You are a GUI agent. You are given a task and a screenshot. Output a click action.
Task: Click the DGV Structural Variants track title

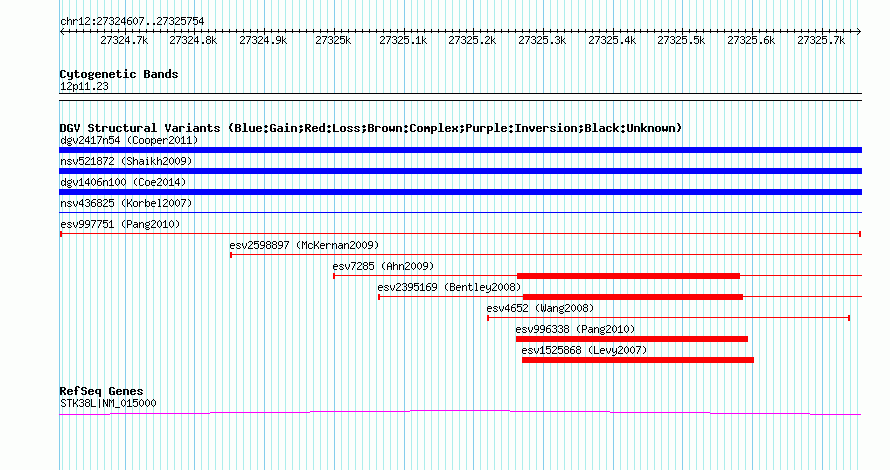[x=371, y=128]
